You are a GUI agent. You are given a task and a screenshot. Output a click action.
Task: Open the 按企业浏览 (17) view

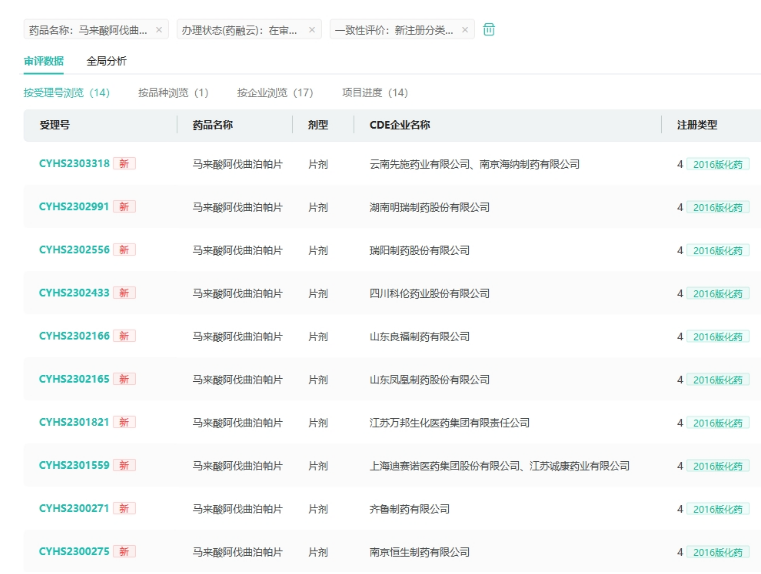[x=275, y=93]
